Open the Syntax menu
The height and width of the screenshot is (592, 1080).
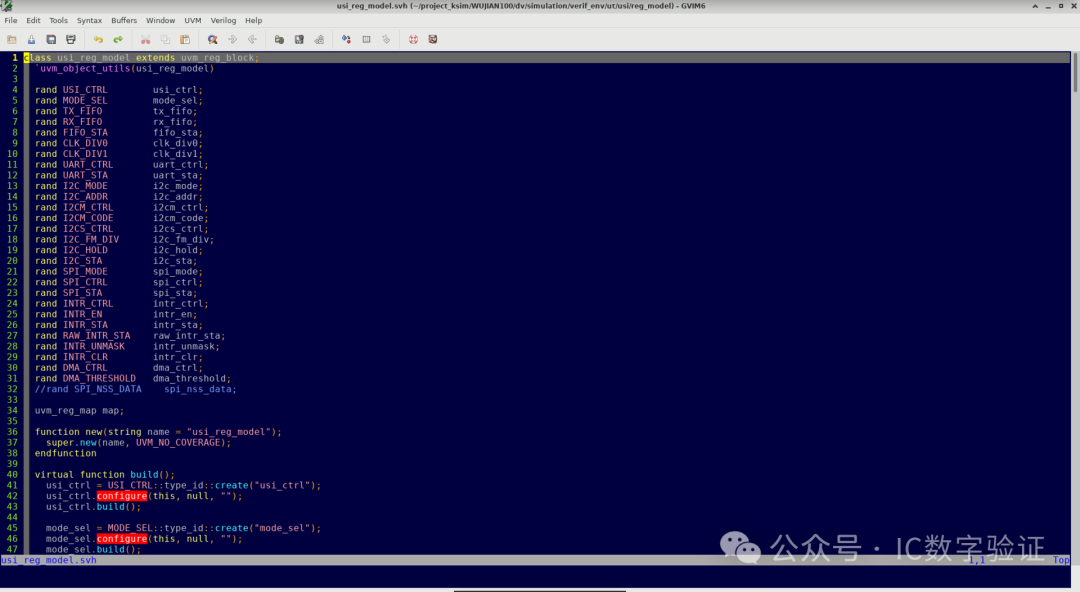click(89, 19)
